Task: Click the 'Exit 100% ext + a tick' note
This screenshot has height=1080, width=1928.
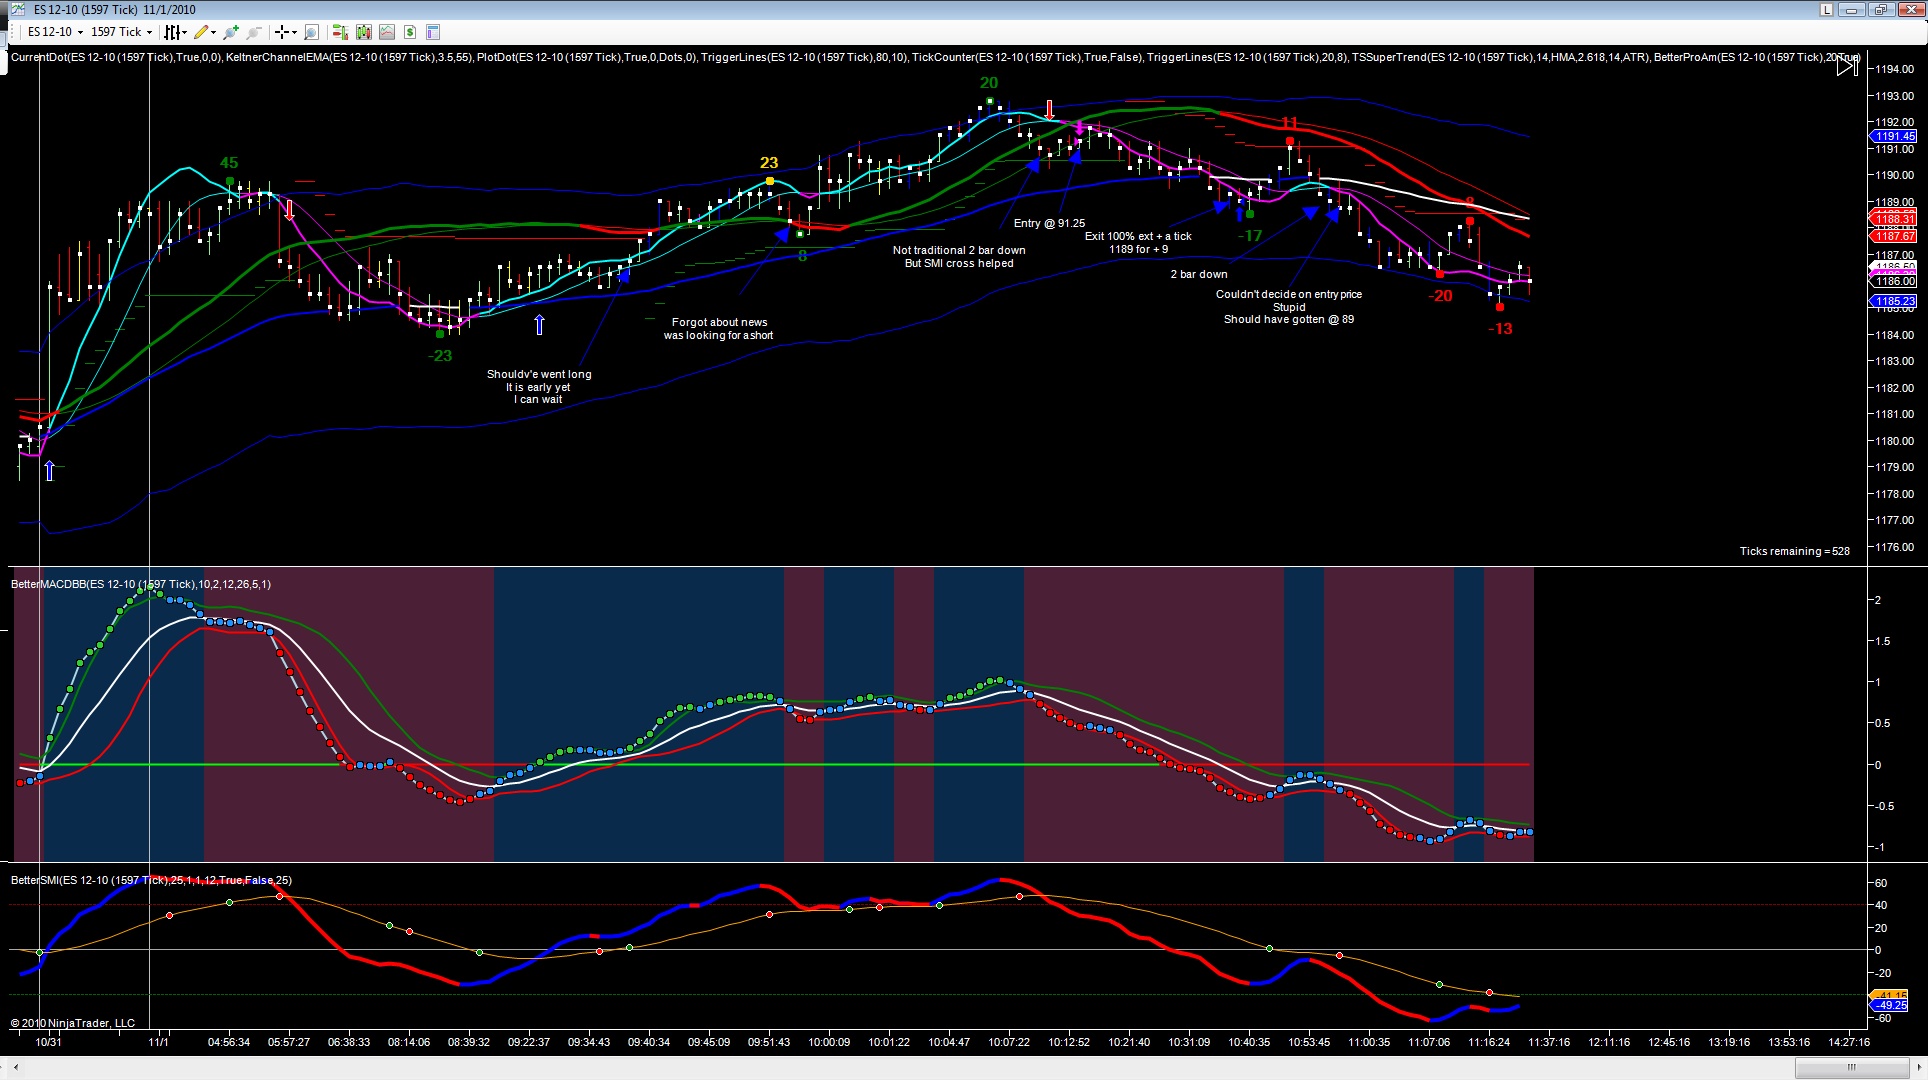Action: [1138, 237]
